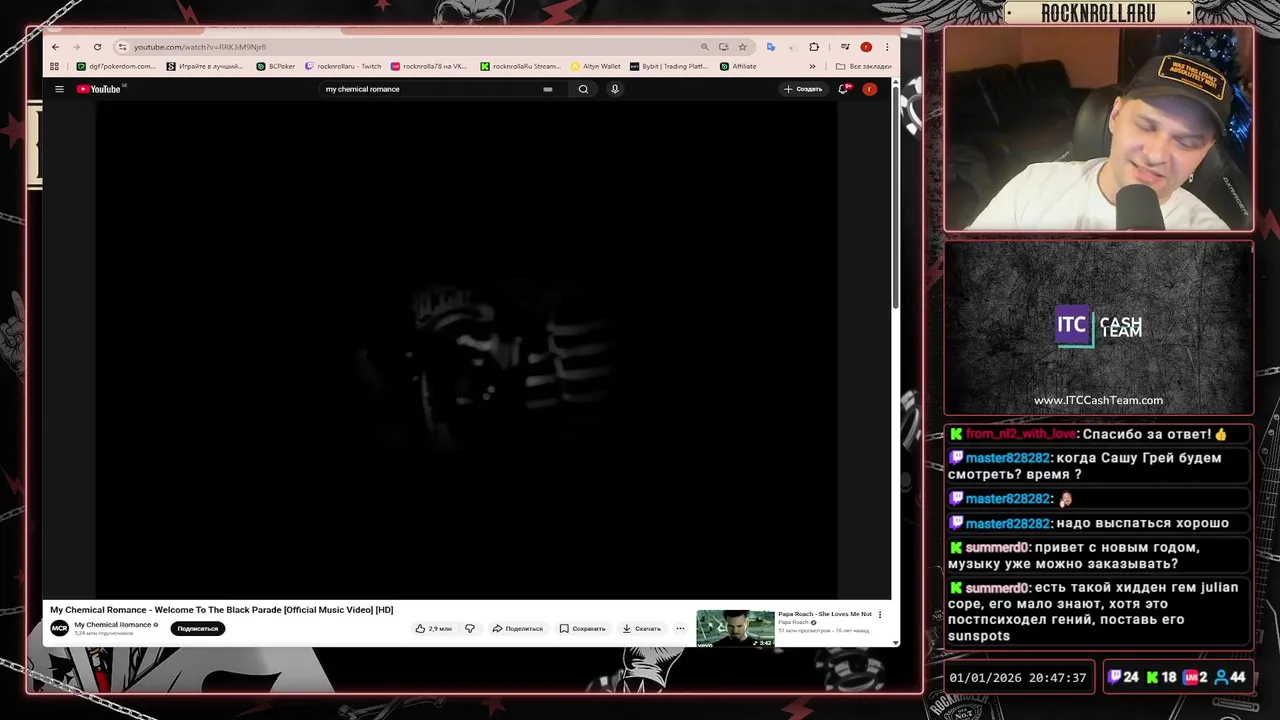Click the Twitch viewer count 24
This screenshot has width=1280, height=720.
pos(1124,677)
